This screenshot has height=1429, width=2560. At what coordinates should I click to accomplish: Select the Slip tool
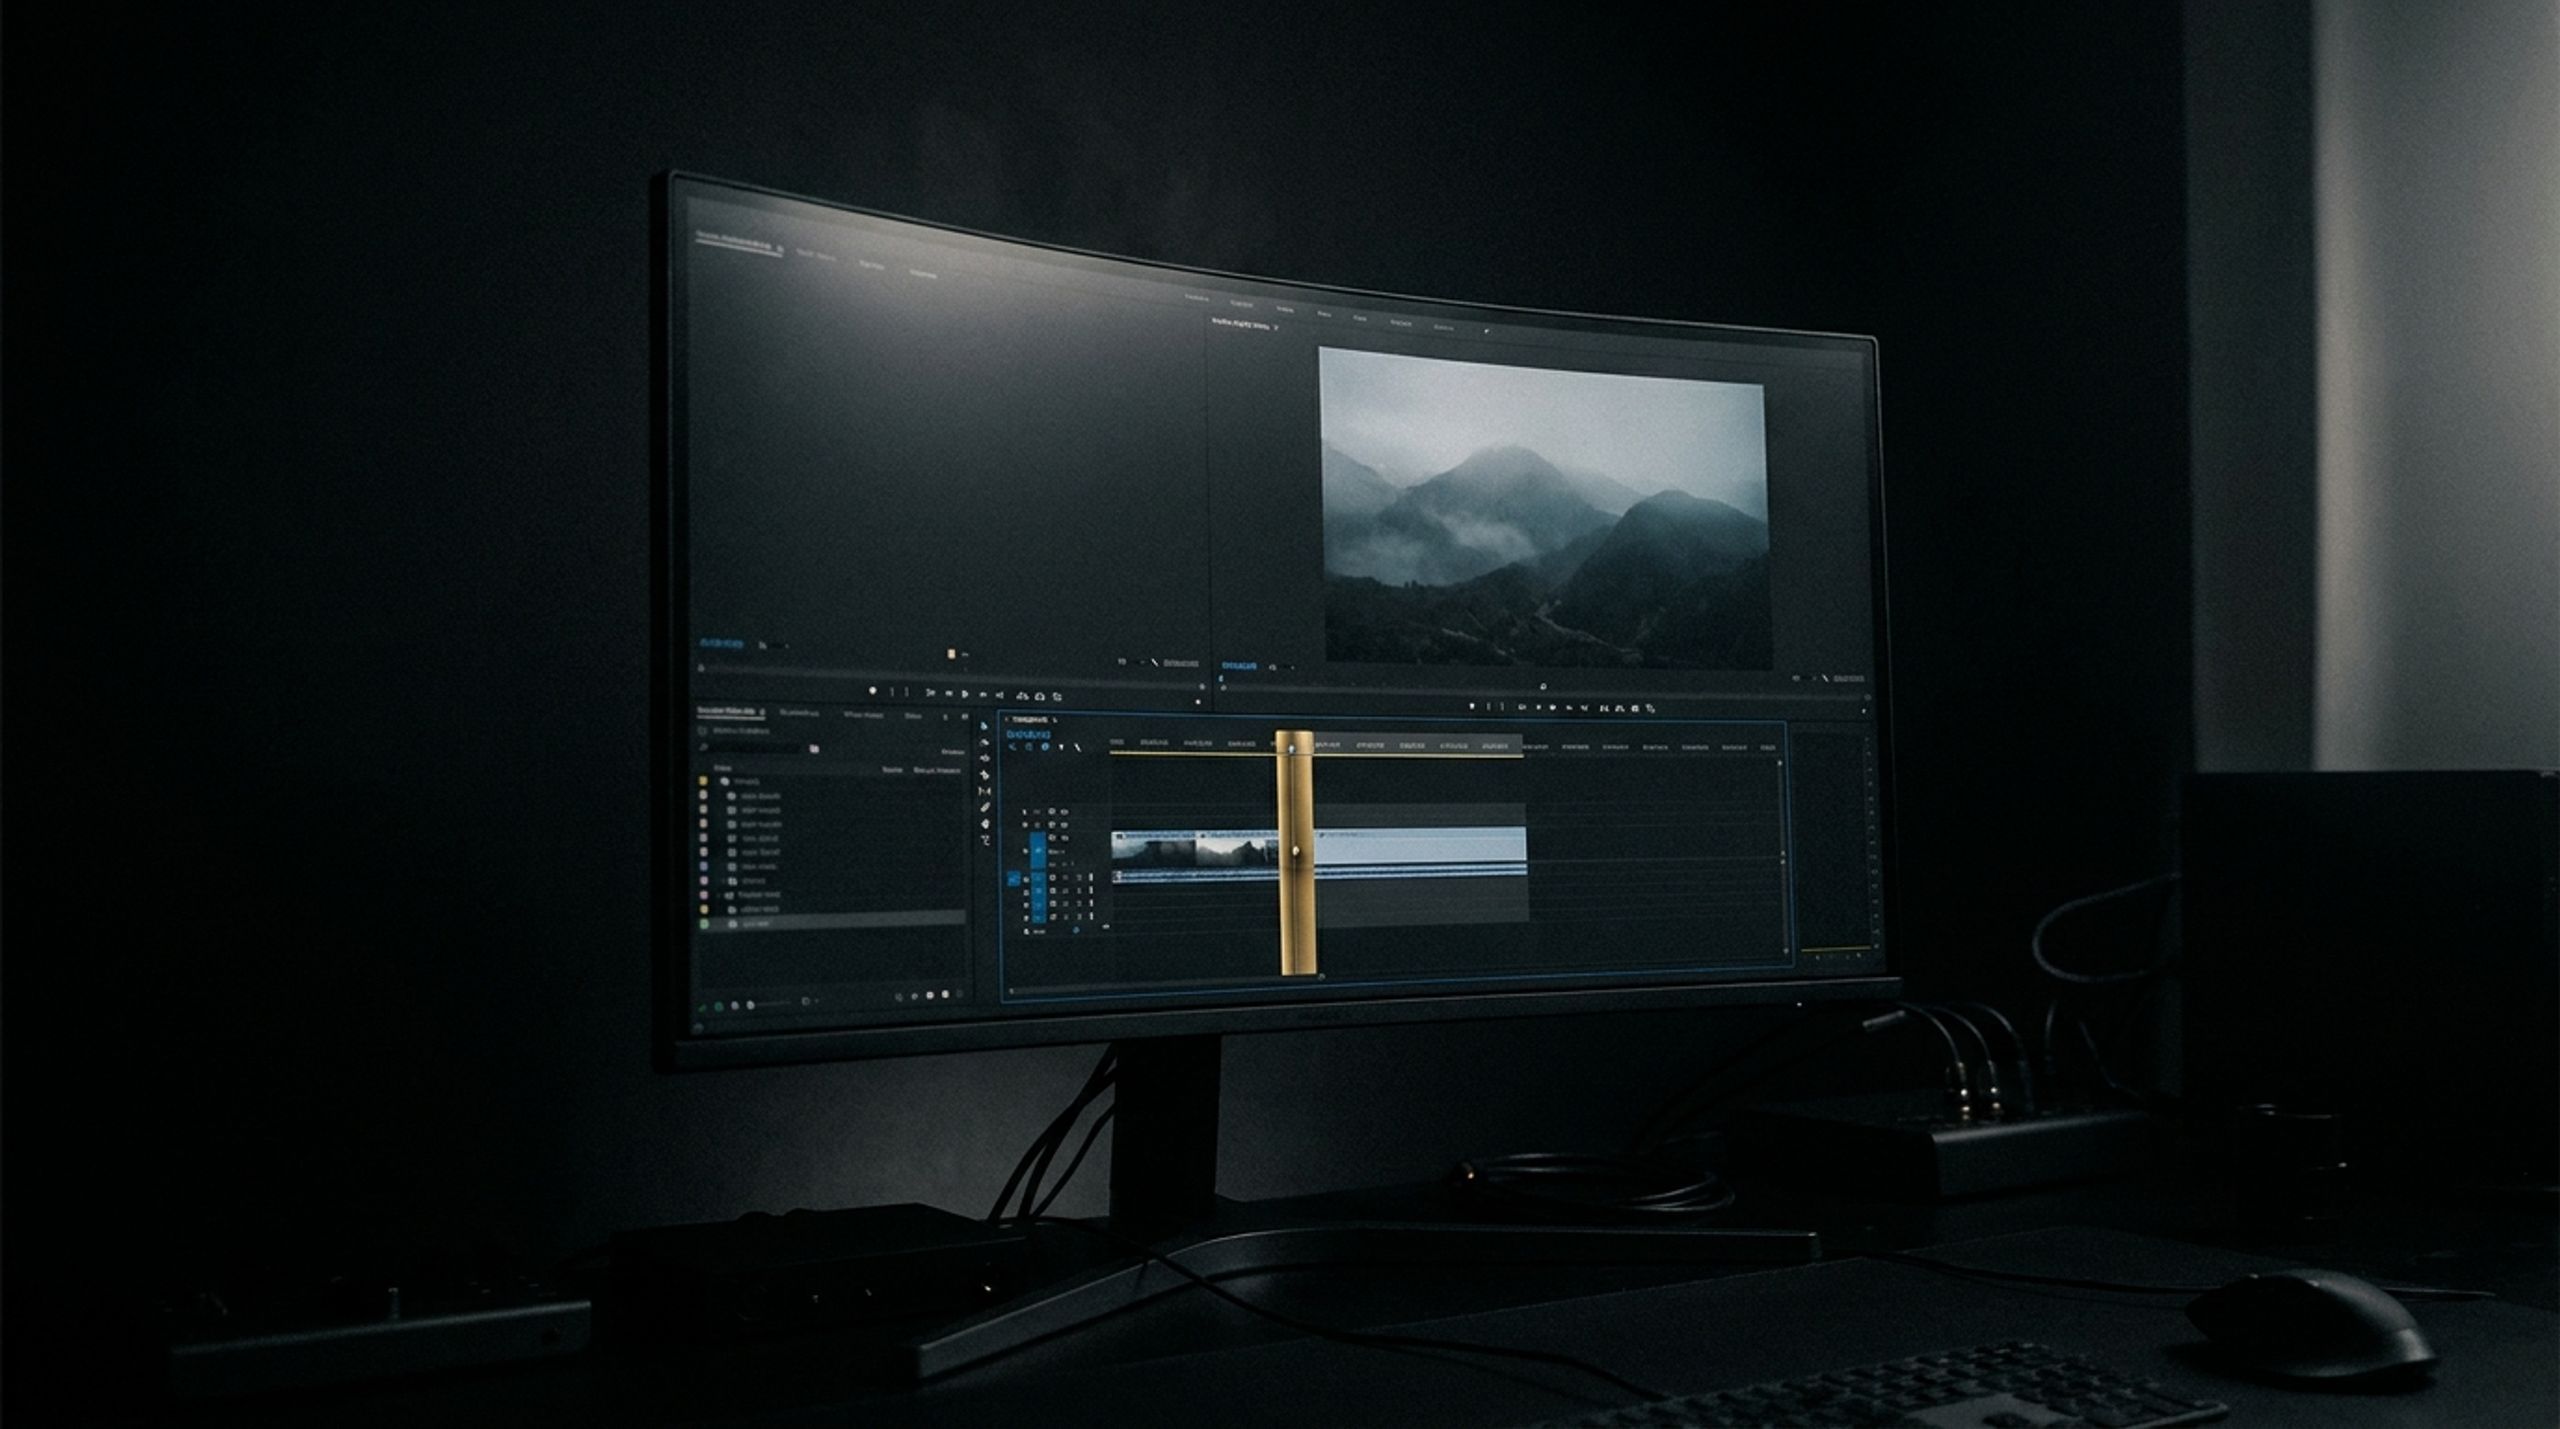tap(984, 791)
